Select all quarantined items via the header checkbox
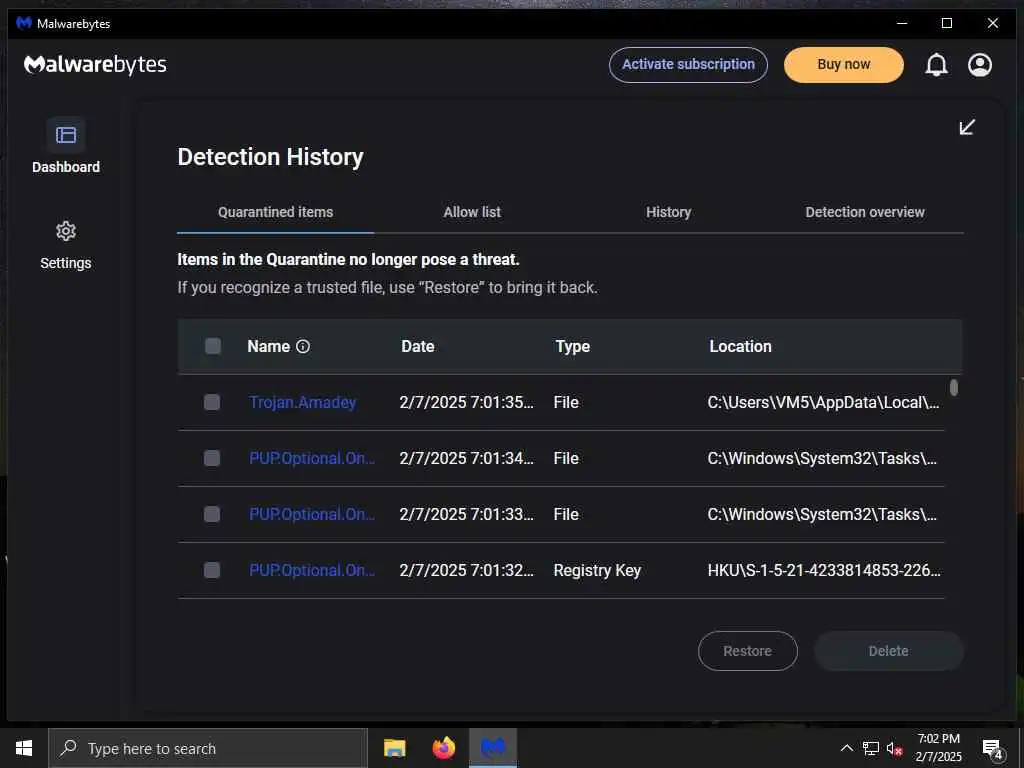 213,346
